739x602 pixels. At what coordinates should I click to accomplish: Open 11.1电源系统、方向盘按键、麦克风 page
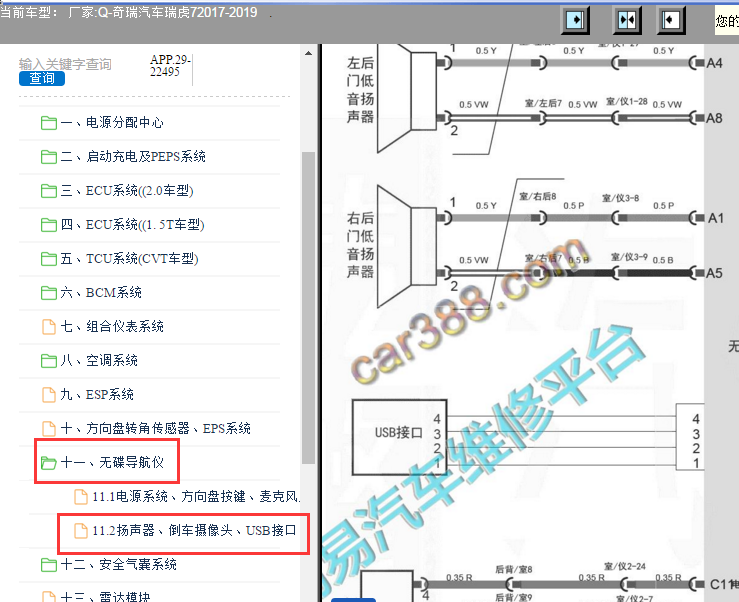click(x=196, y=496)
